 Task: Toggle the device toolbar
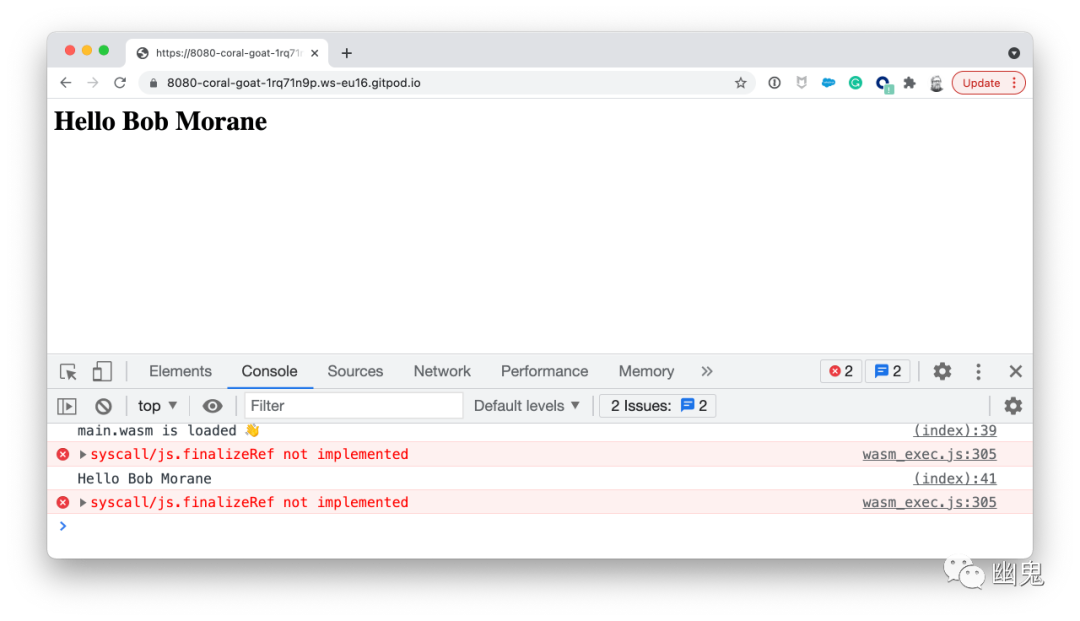(102, 372)
